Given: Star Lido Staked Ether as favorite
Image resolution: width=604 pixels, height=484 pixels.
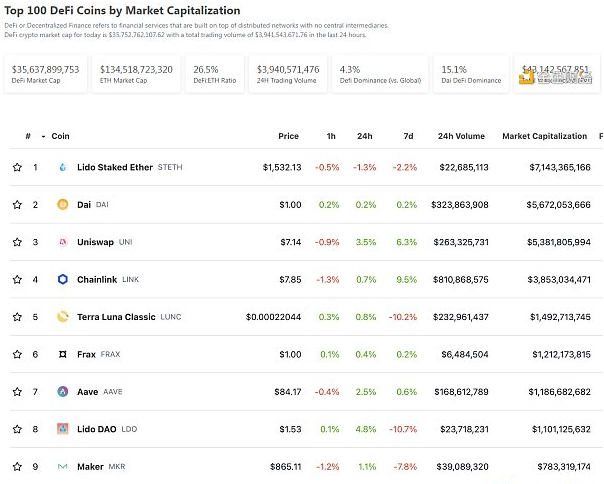Looking at the screenshot, I should 17,167.
